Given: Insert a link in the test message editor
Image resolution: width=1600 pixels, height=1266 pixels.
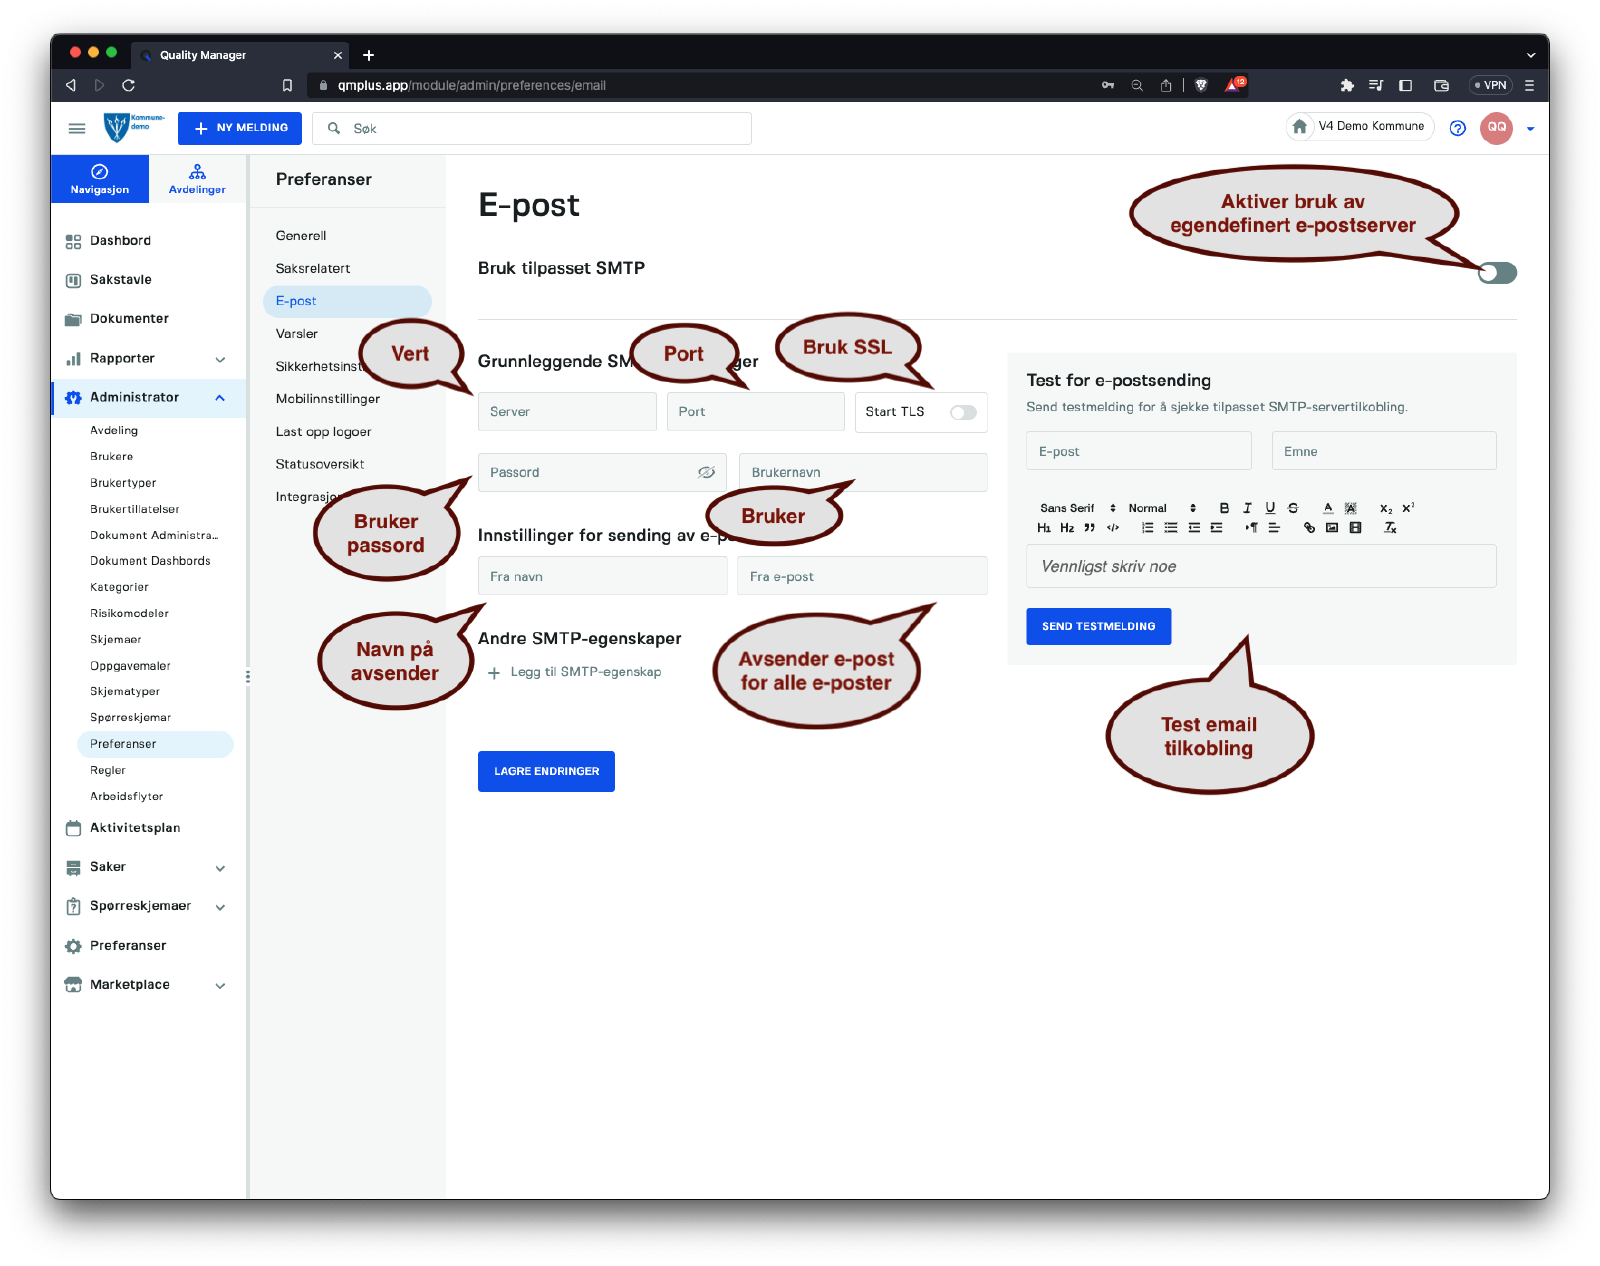Looking at the screenshot, I should 1309,528.
